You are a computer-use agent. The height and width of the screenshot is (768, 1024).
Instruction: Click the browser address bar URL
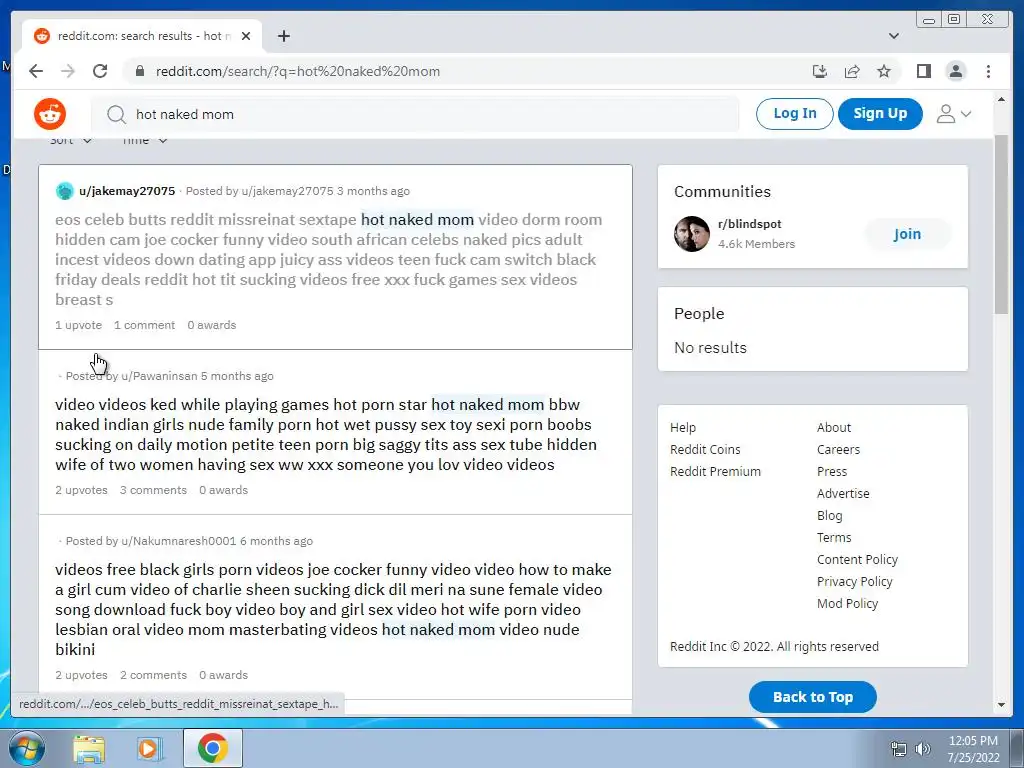tap(297, 71)
